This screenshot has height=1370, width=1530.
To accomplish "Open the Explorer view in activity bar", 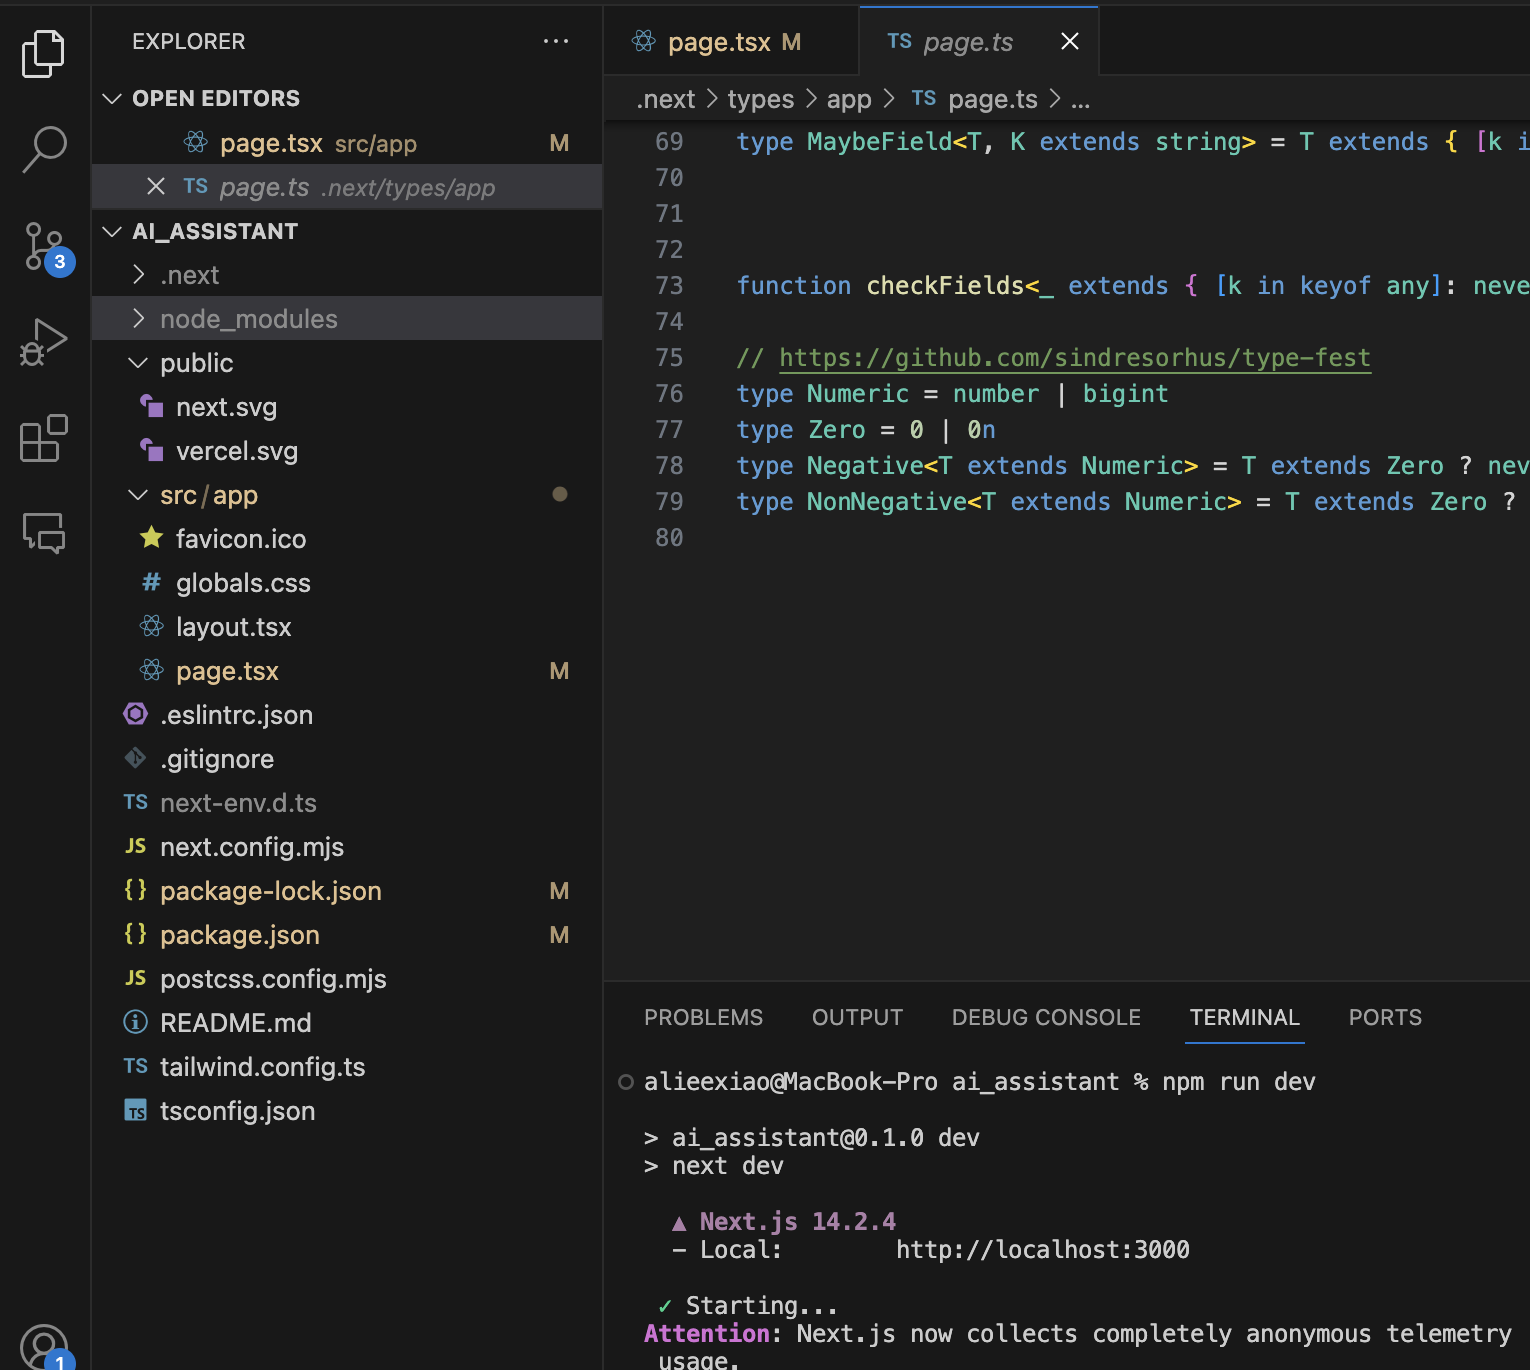I will (x=43, y=54).
